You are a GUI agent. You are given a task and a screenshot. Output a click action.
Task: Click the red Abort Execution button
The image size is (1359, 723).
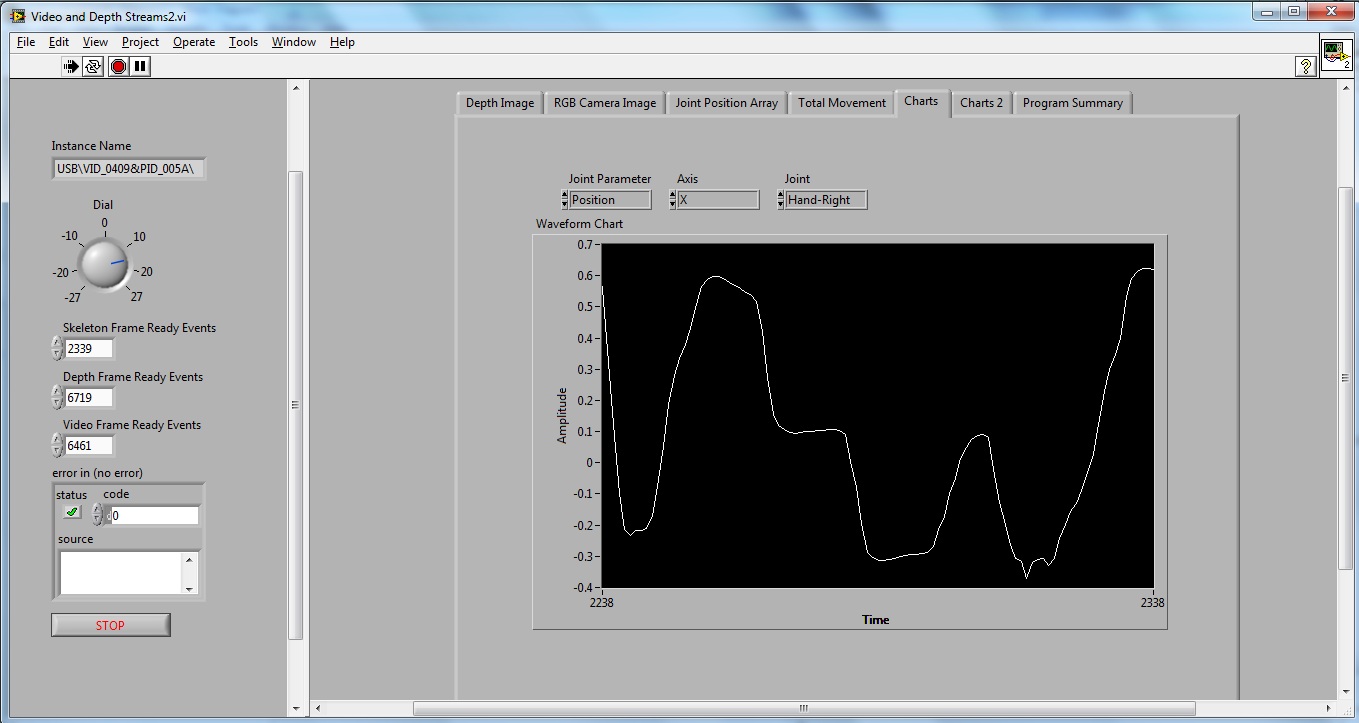118,66
